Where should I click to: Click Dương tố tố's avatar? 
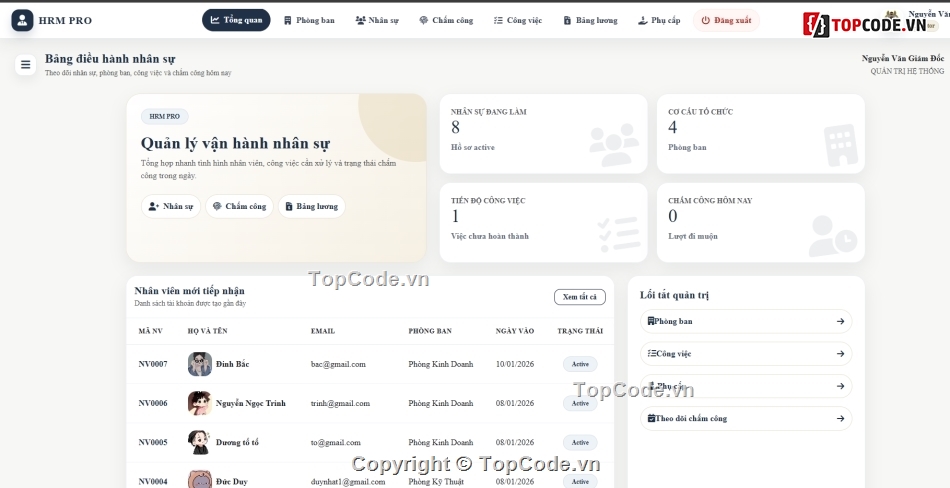(x=200, y=443)
